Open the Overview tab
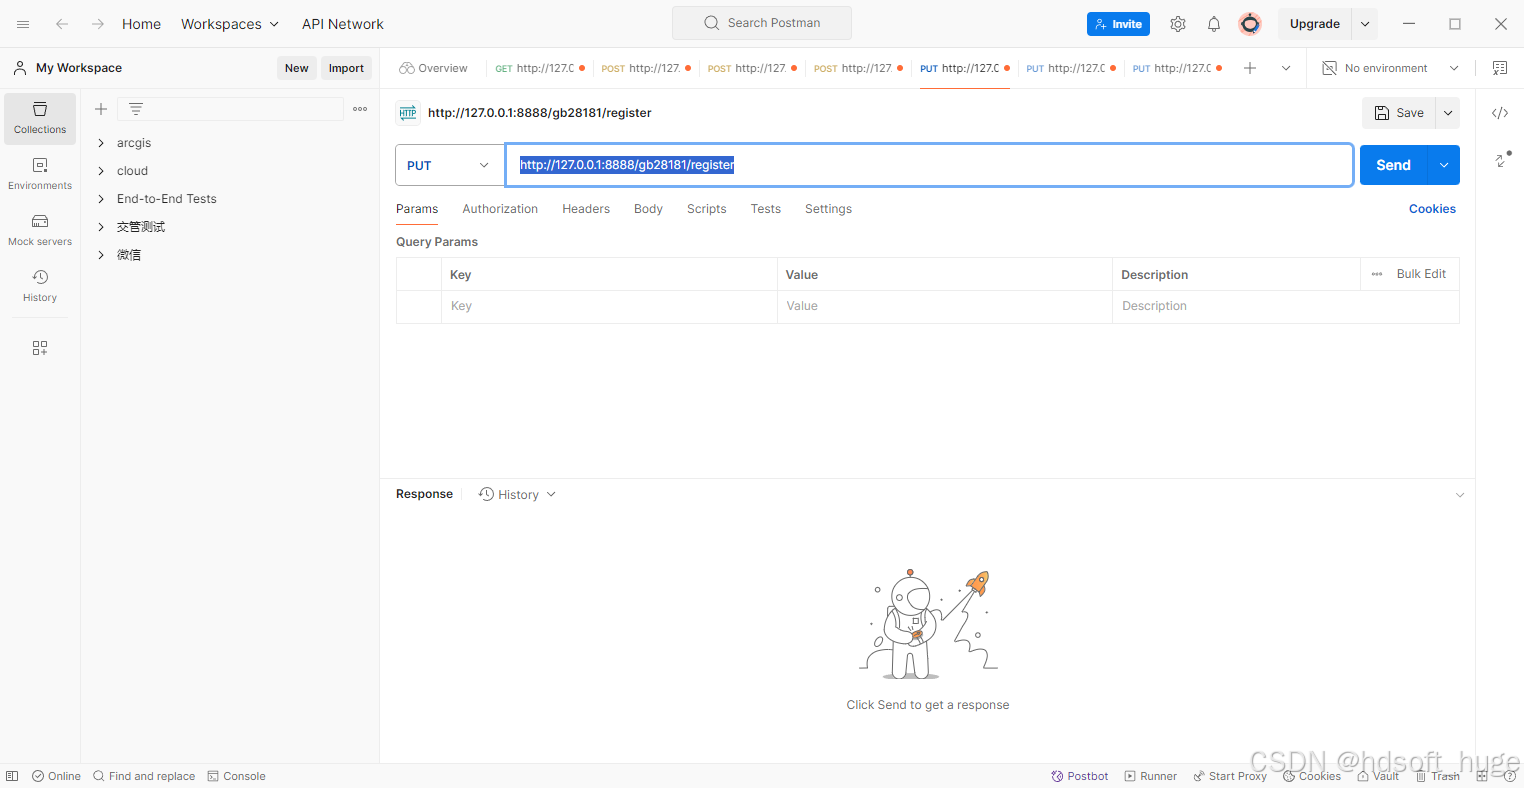This screenshot has height=788, width=1524. 433,68
